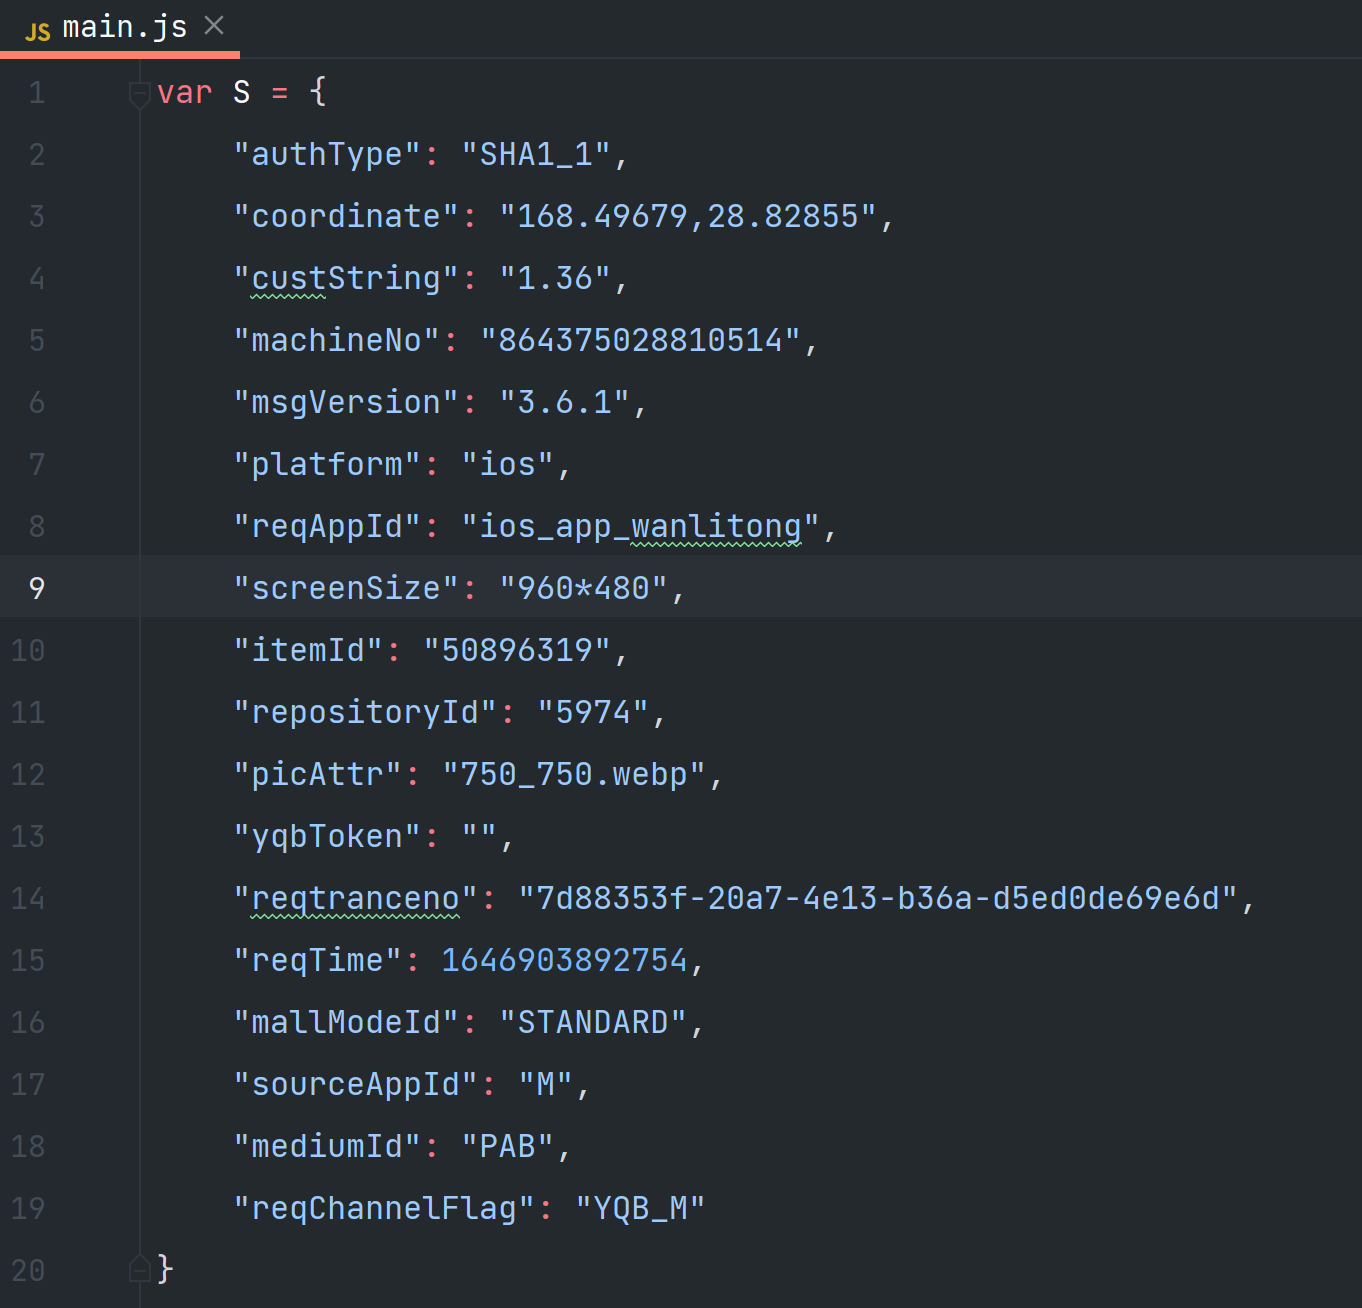Screen dimensions: 1362x1308
Task: Click the "50896319" value
Action: pos(517,651)
